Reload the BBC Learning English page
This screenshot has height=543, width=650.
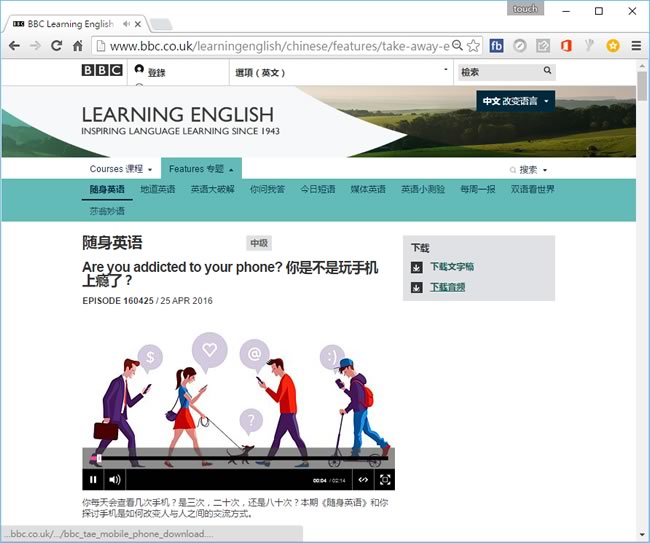coord(56,46)
